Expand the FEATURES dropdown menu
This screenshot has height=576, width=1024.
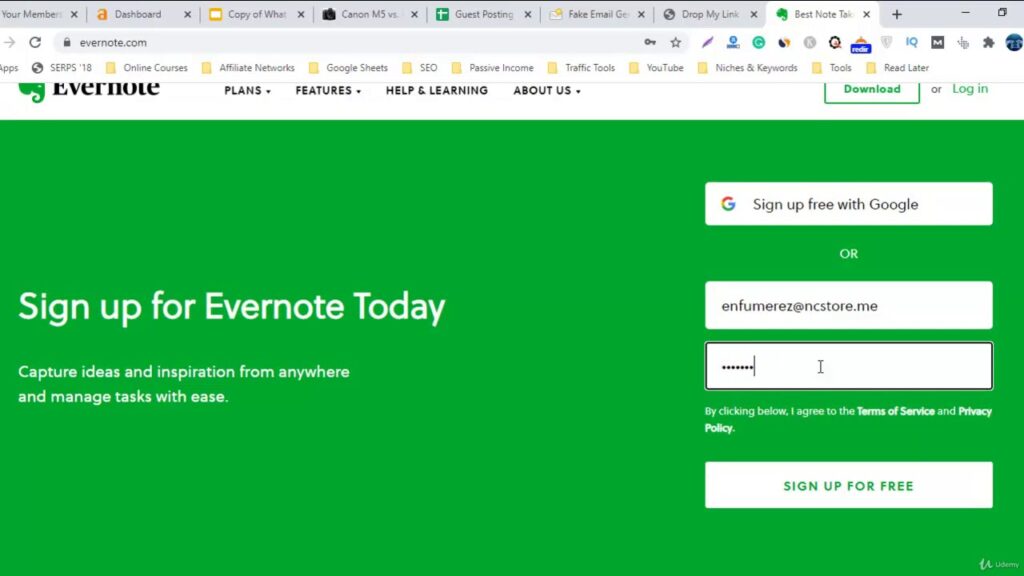point(328,91)
